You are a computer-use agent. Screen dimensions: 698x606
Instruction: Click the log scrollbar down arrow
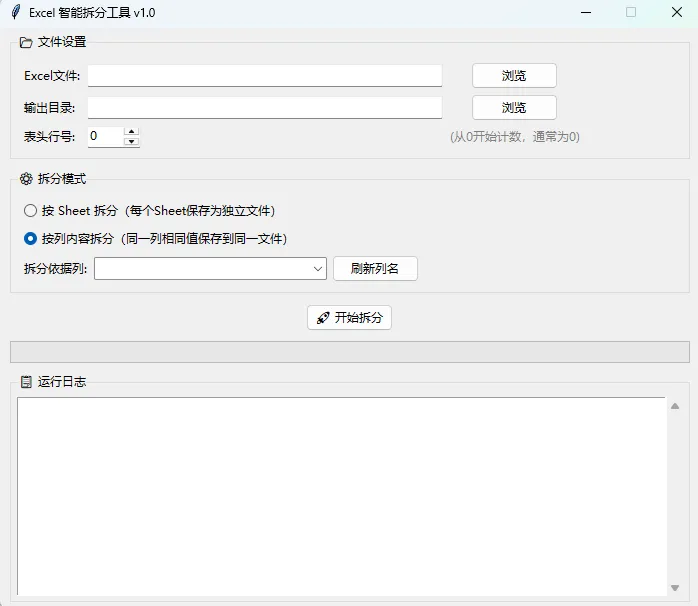[675, 588]
